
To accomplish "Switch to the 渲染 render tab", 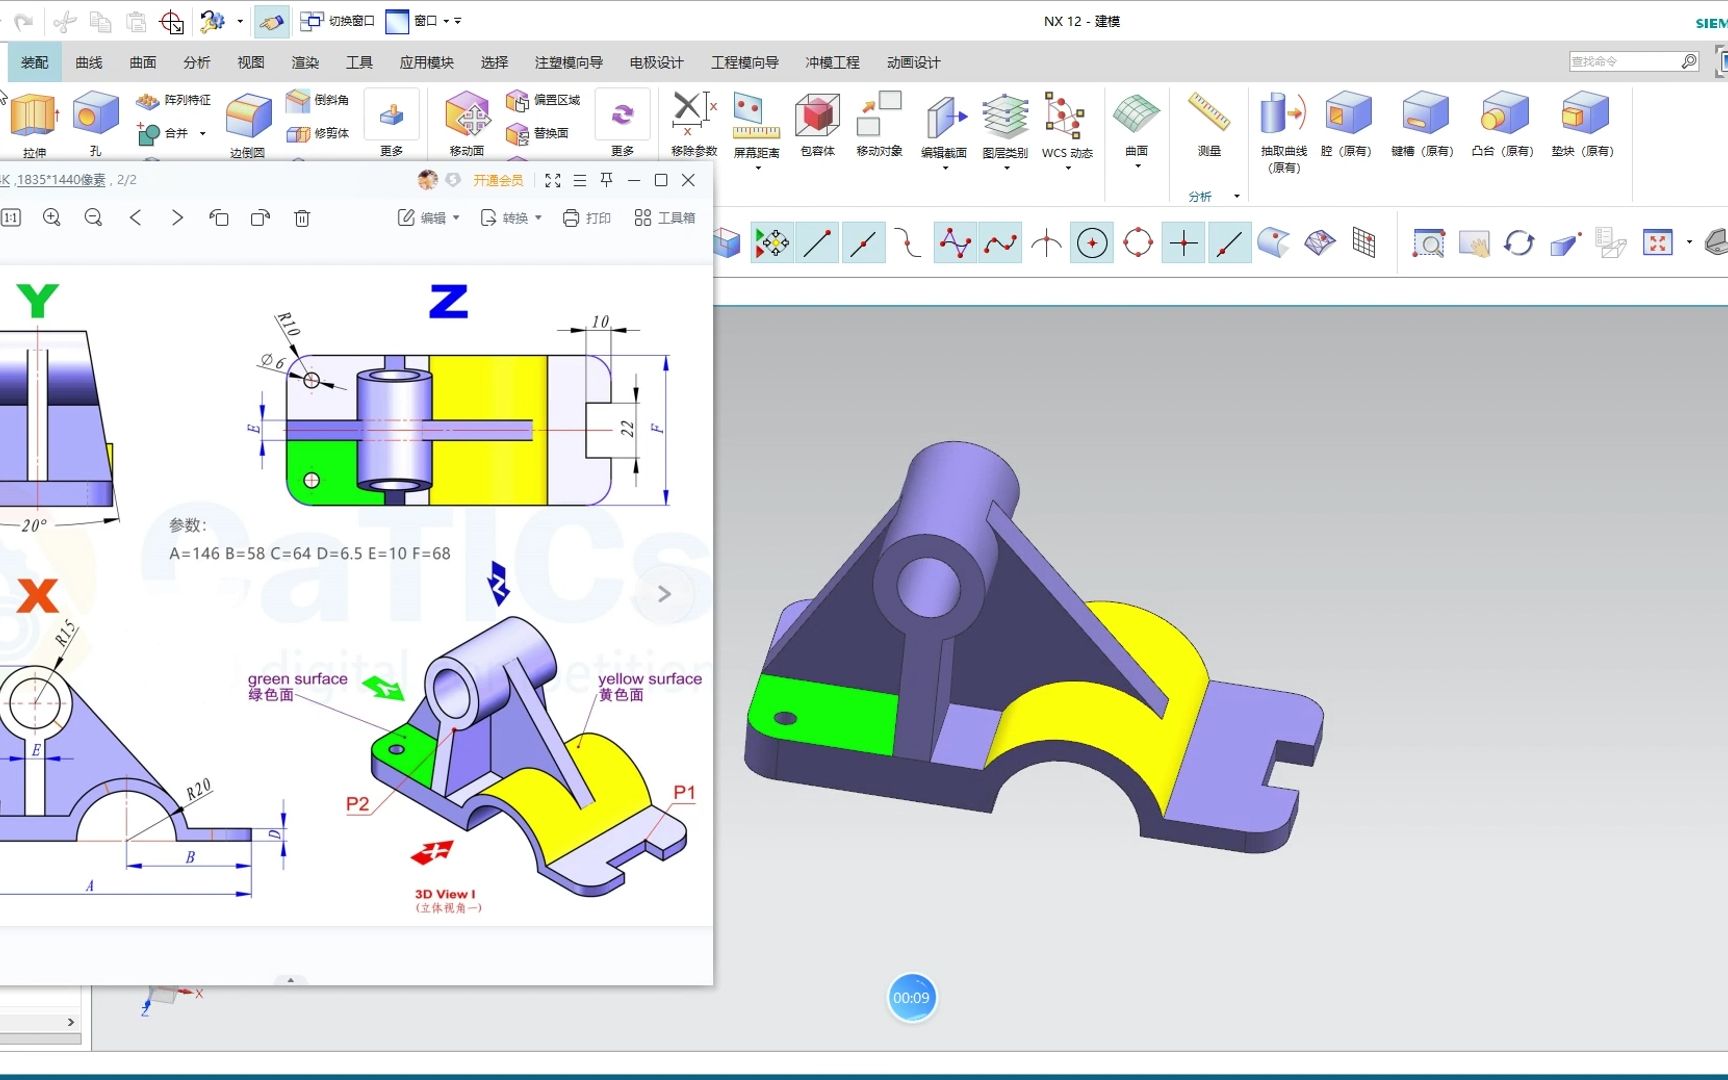I will (305, 62).
